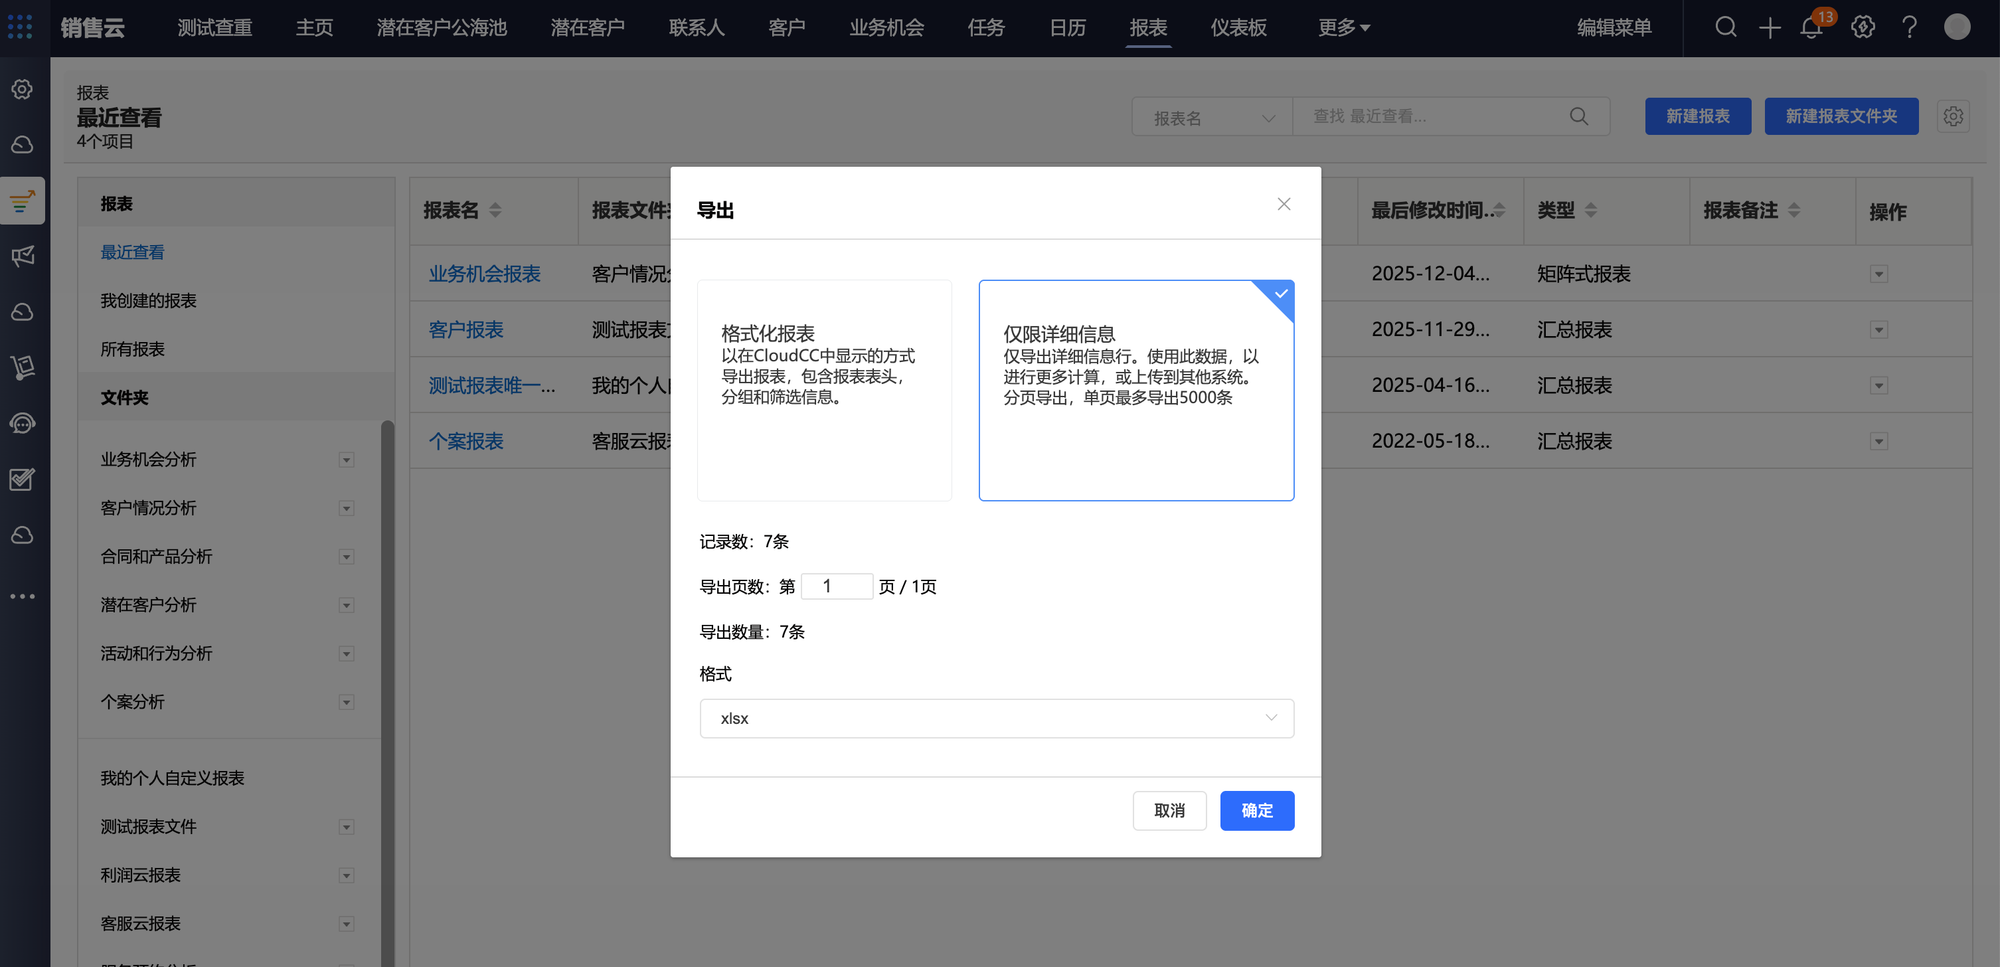
Task: Select the 仅限详细信息 export option
Action: tap(1136, 390)
